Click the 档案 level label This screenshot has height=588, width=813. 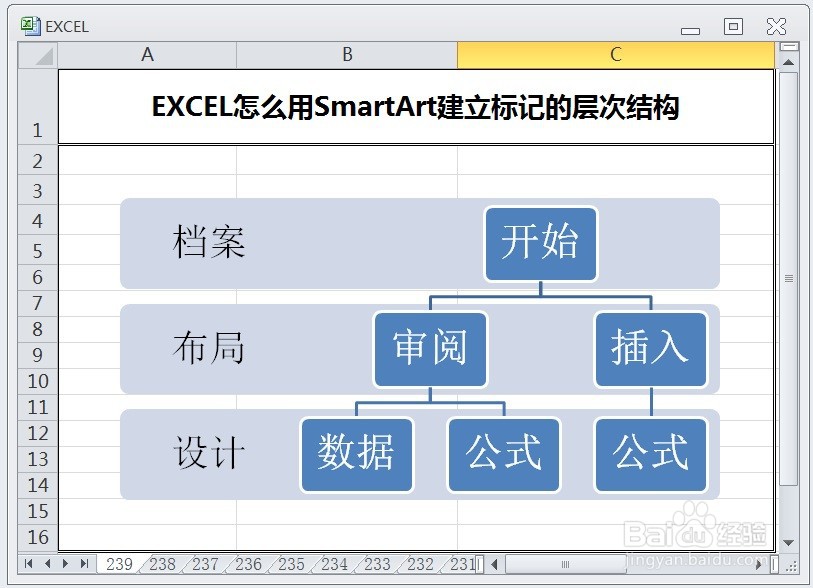pyautogui.click(x=208, y=242)
